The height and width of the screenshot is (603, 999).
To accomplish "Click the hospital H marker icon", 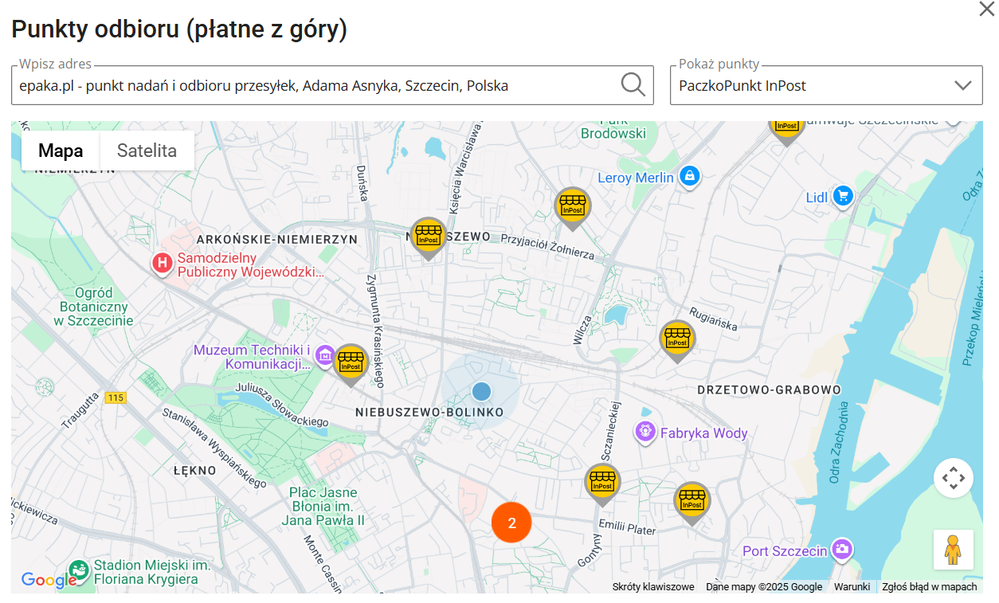I will (x=162, y=263).
